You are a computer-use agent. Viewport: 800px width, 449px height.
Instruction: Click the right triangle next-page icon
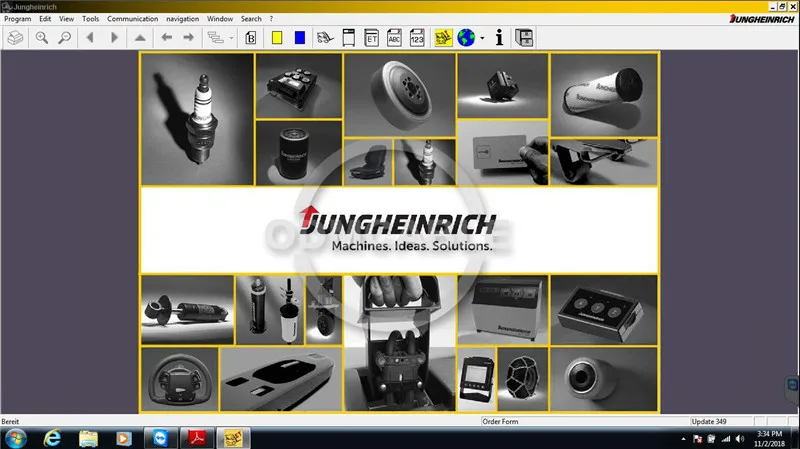click(114, 38)
